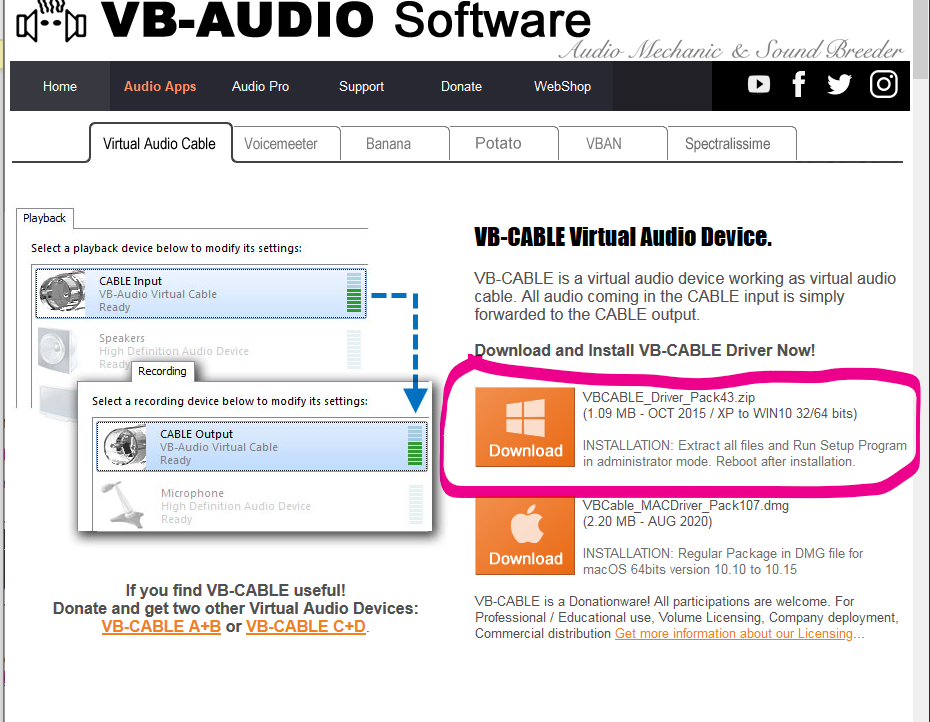Open the VB-Audio YouTube channel icon
The width and height of the screenshot is (930, 722).
tap(759, 84)
